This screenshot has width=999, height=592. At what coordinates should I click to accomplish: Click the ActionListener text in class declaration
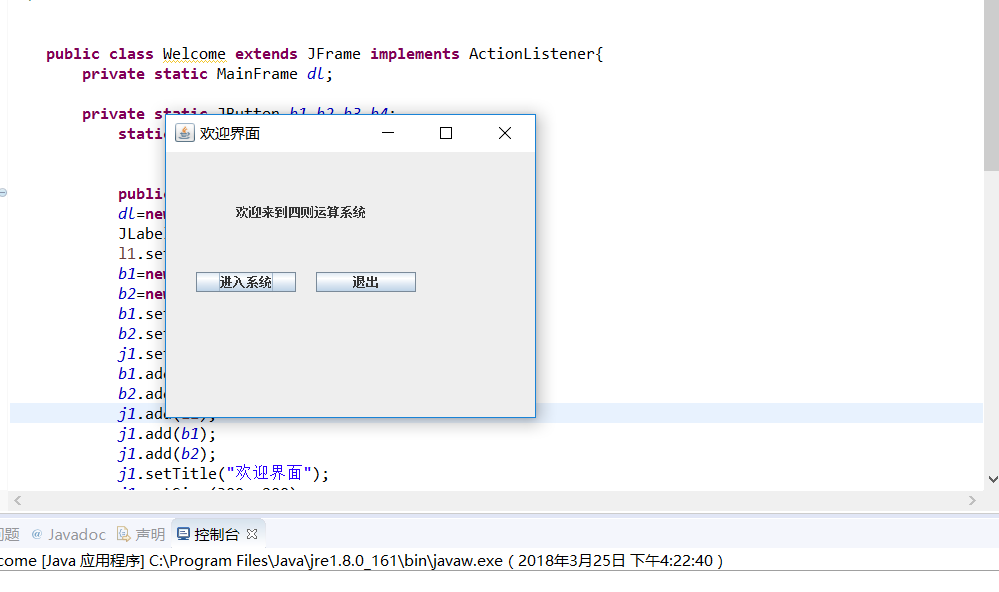[532, 54]
